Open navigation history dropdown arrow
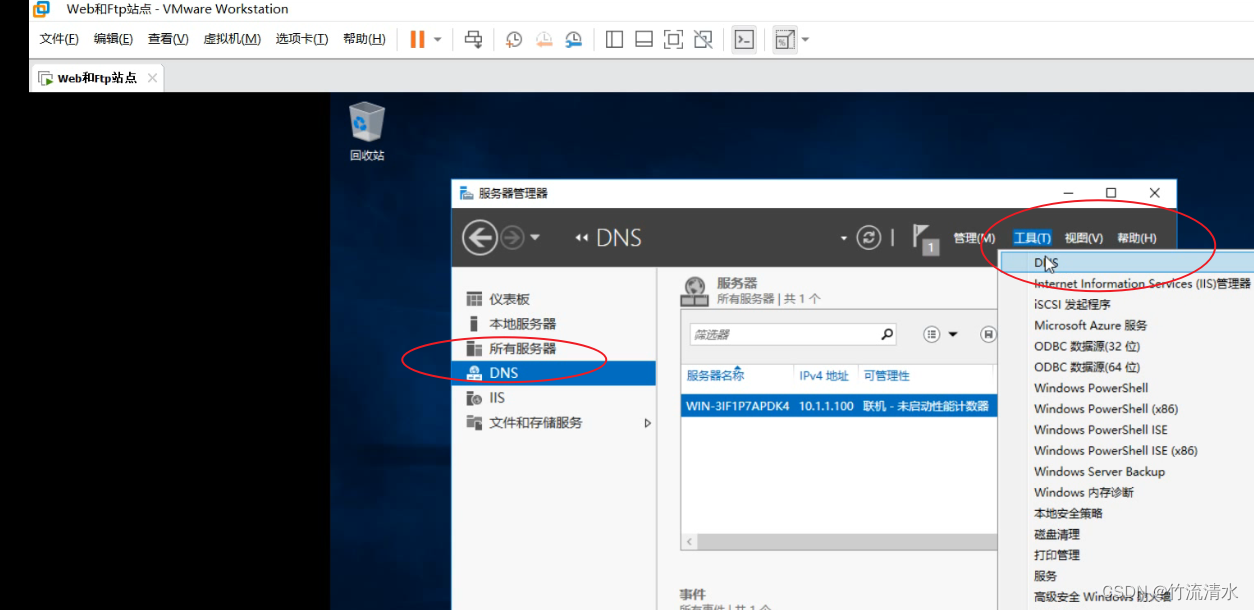The height and width of the screenshot is (610, 1254). click(x=535, y=238)
